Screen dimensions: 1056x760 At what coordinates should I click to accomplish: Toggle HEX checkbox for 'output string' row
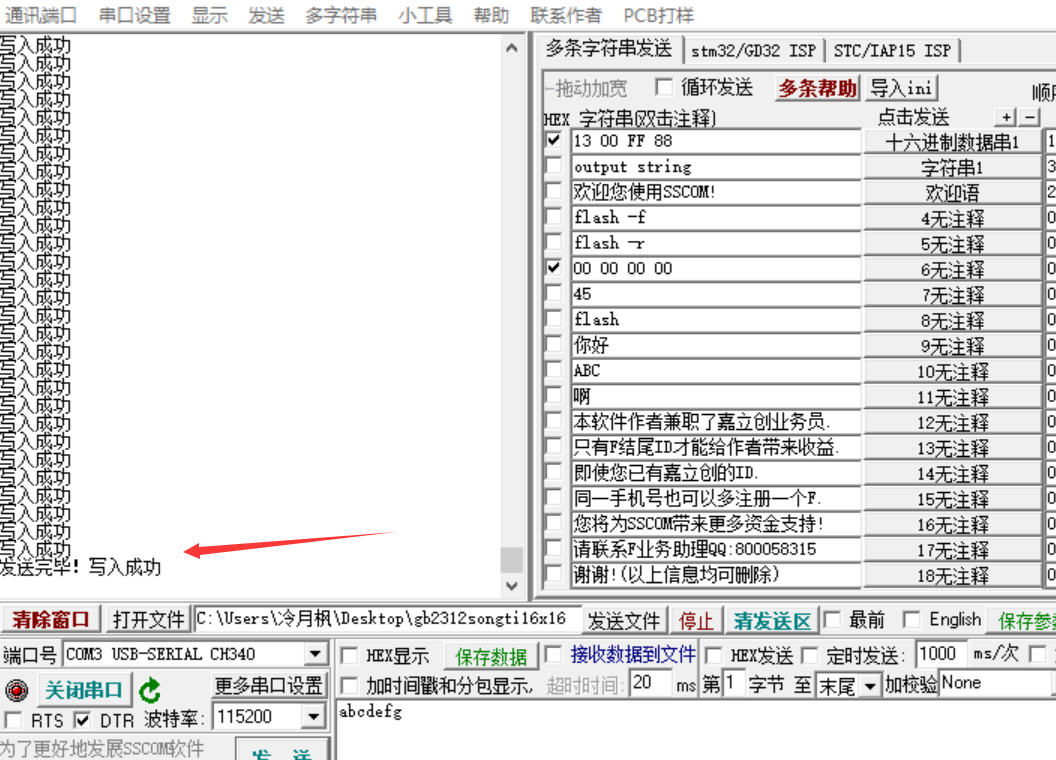(553, 166)
